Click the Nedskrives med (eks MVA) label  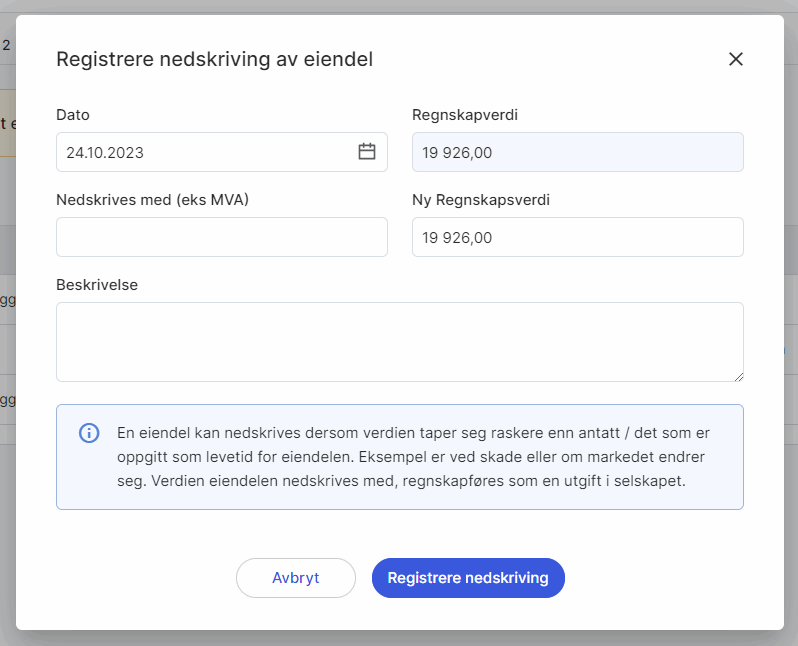tap(152, 200)
